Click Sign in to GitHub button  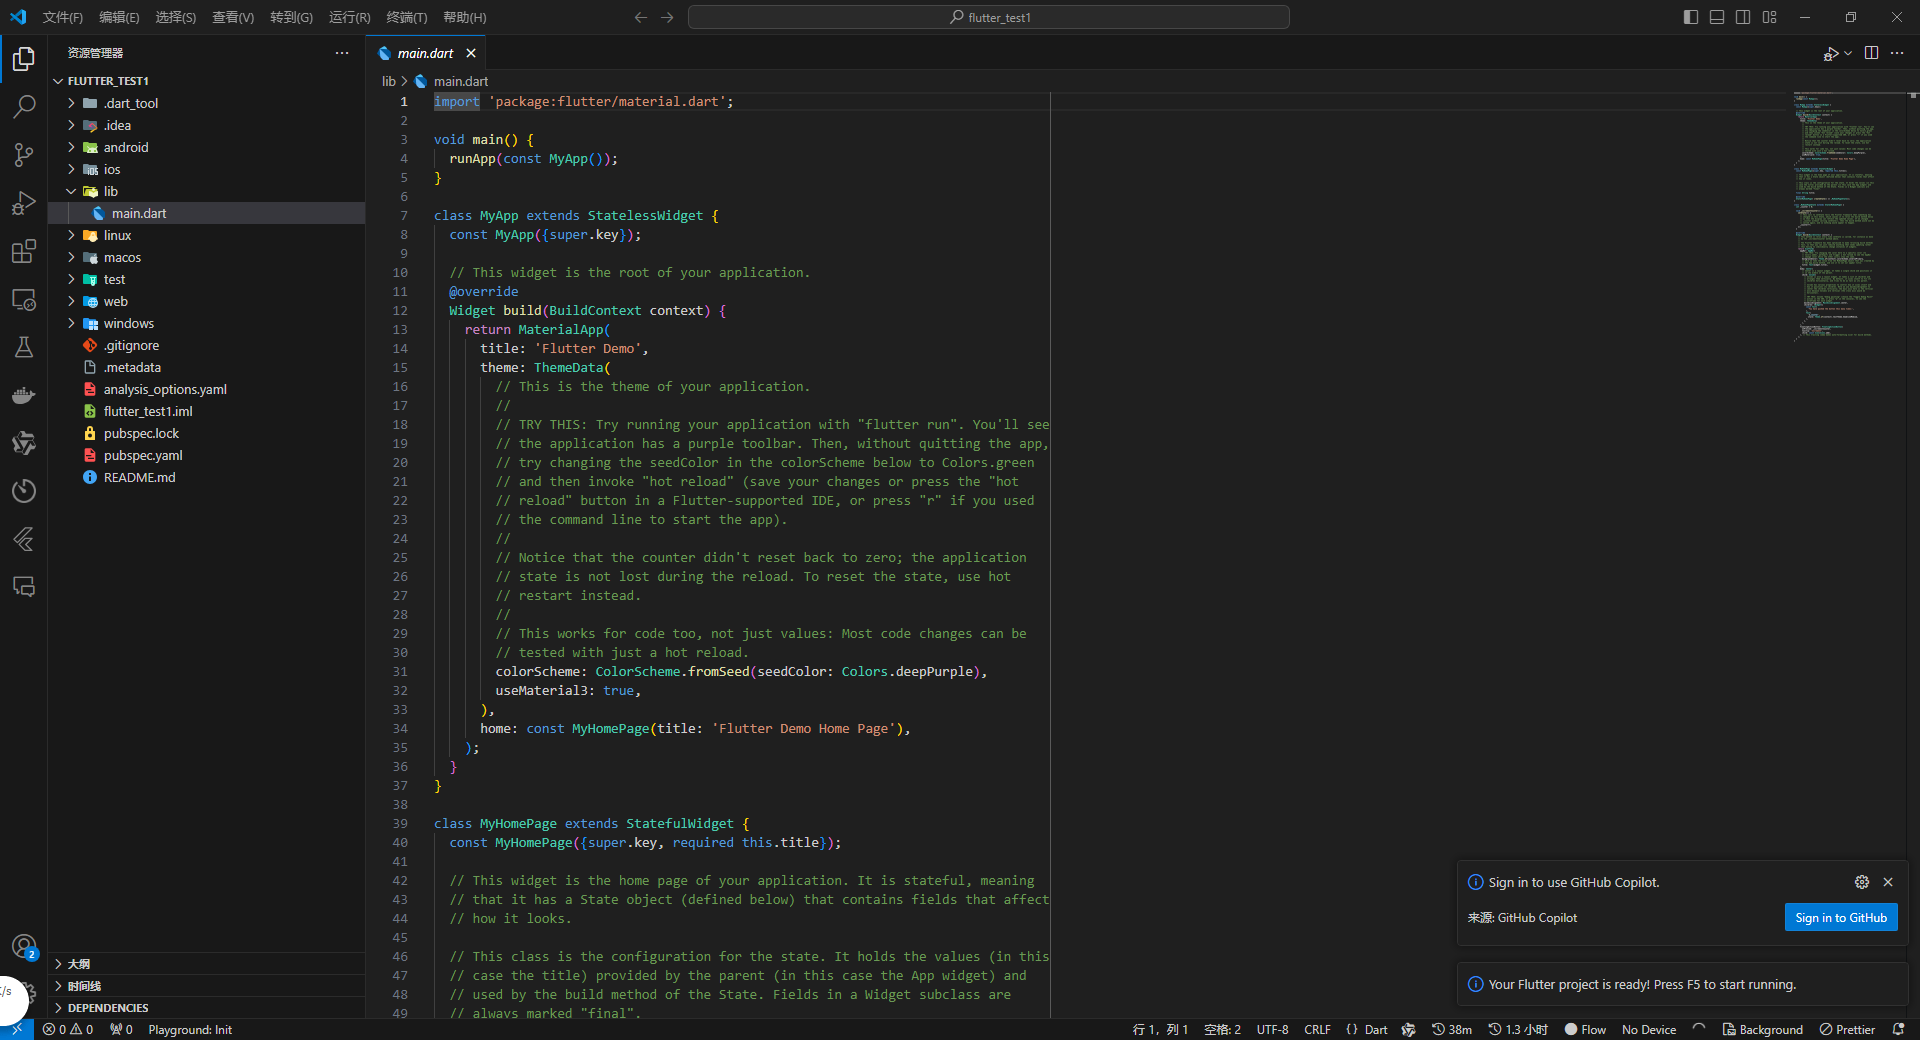(x=1840, y=917)
